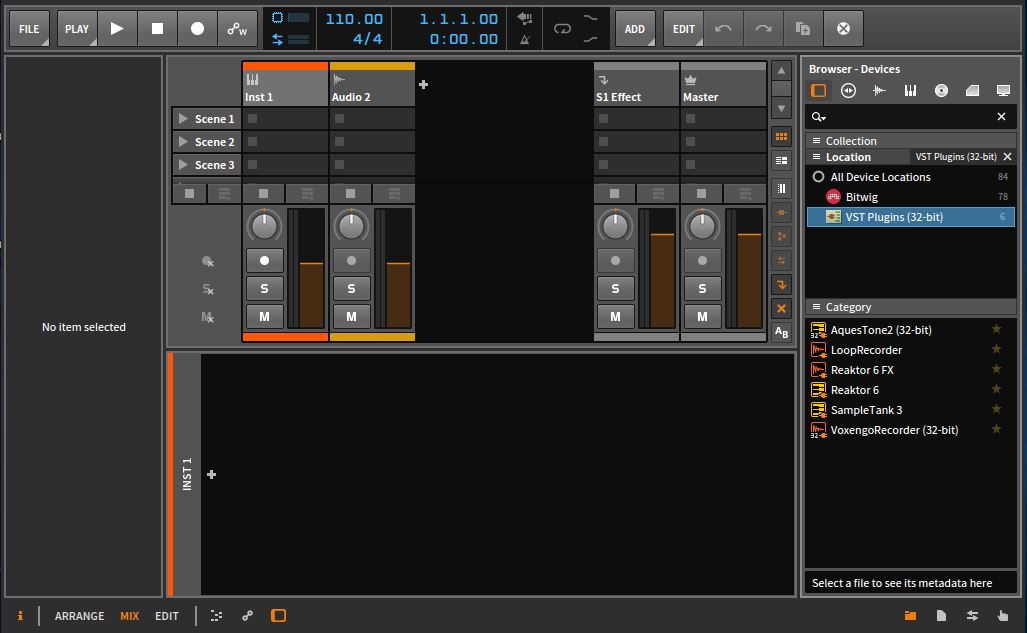Select All Device Locations radio option

(x=818, y=177)
